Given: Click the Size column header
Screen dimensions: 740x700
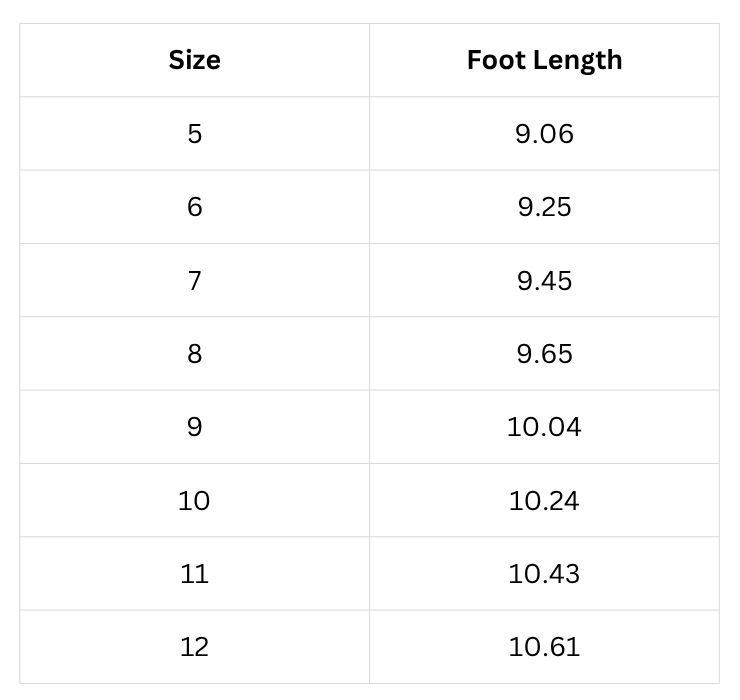Looking at the screenshot, I should [194, 60].
